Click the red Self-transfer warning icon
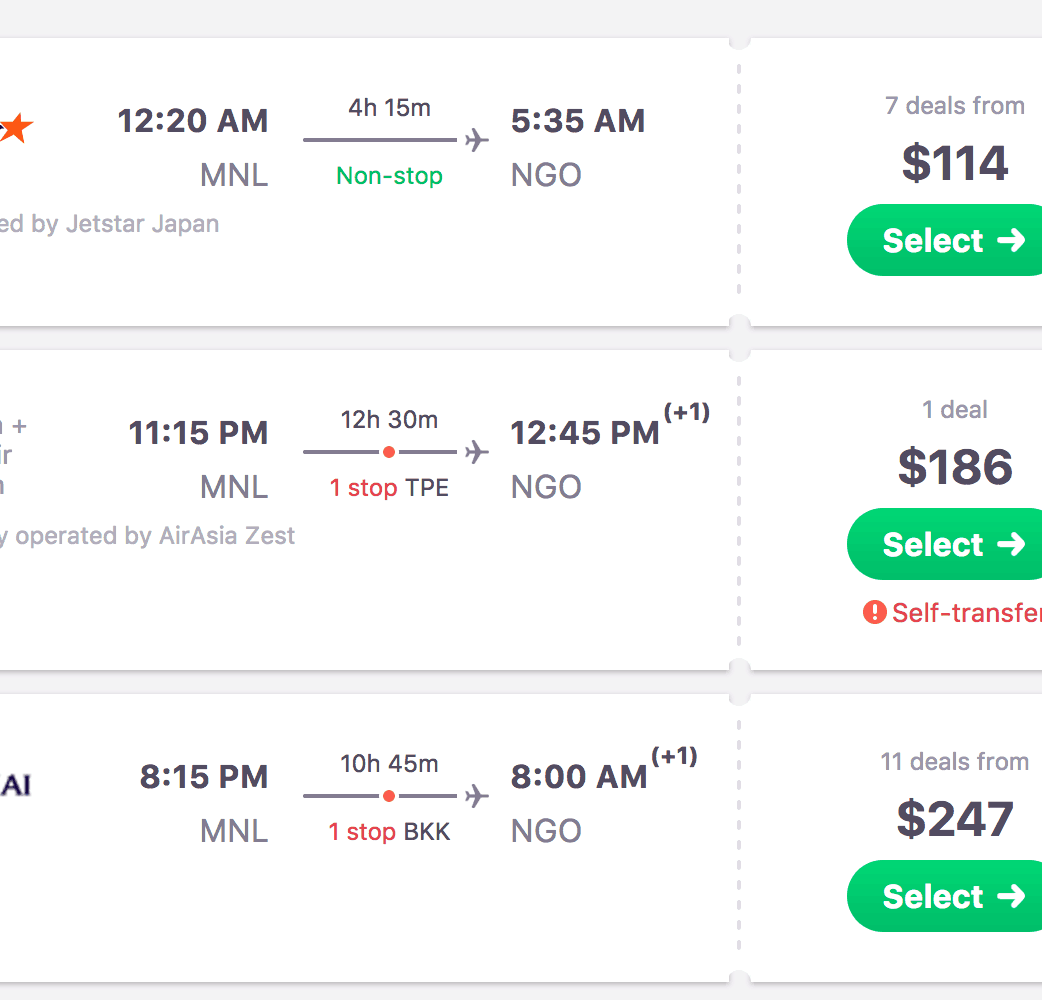This screenshot has height=1000, width=1042. pos(874,612)
